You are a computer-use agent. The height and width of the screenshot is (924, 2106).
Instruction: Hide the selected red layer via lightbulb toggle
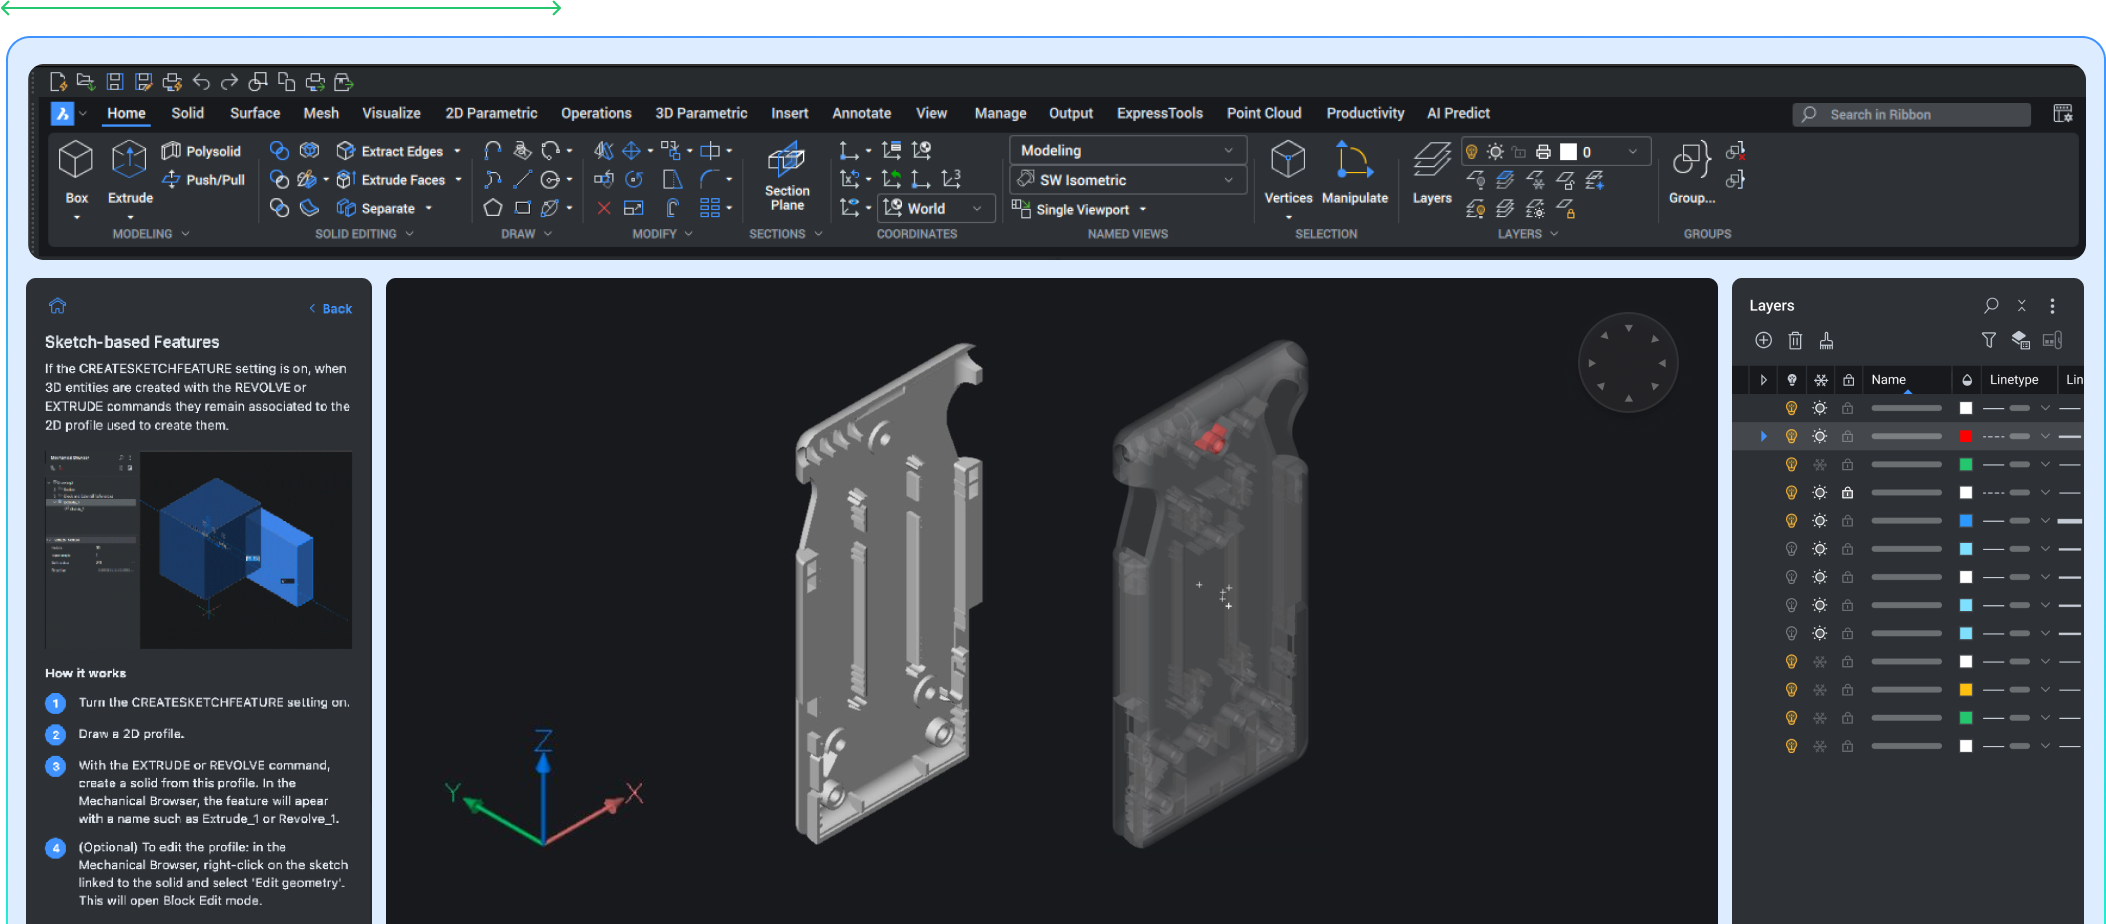(1790, 436)
